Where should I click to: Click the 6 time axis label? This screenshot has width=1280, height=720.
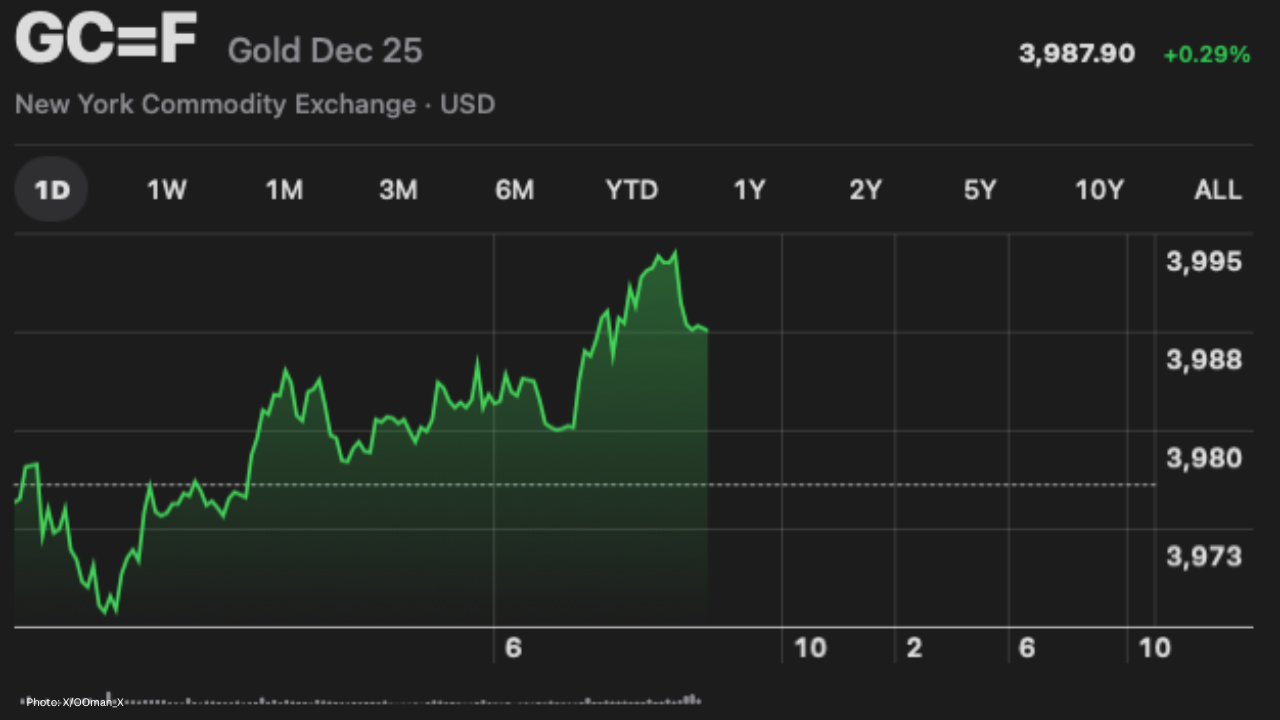click(514, 648)
